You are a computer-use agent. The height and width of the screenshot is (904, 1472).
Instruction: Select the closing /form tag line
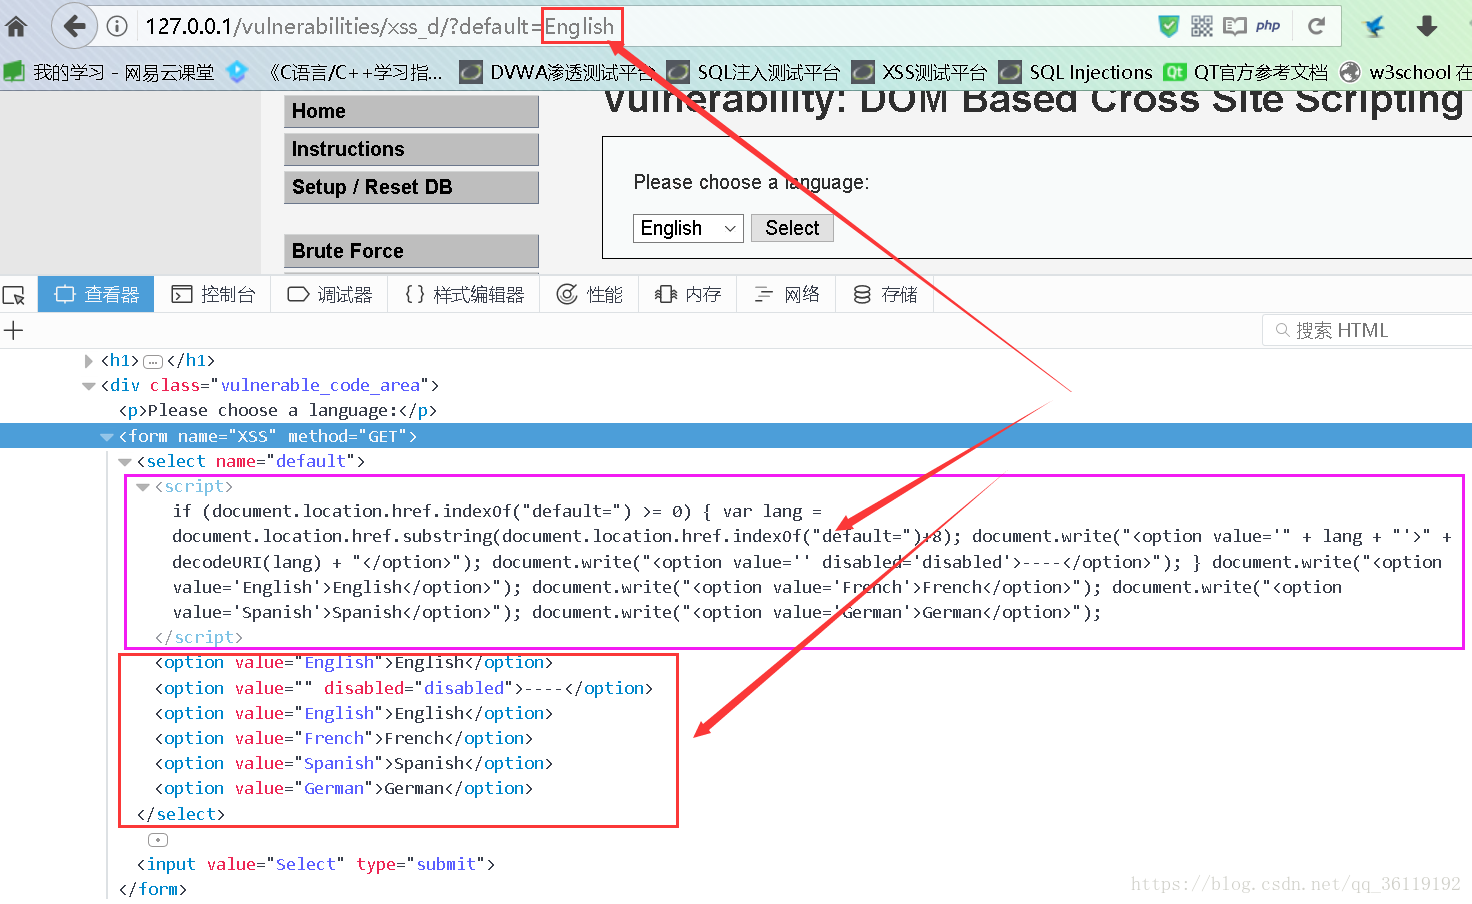coord(153,889)
